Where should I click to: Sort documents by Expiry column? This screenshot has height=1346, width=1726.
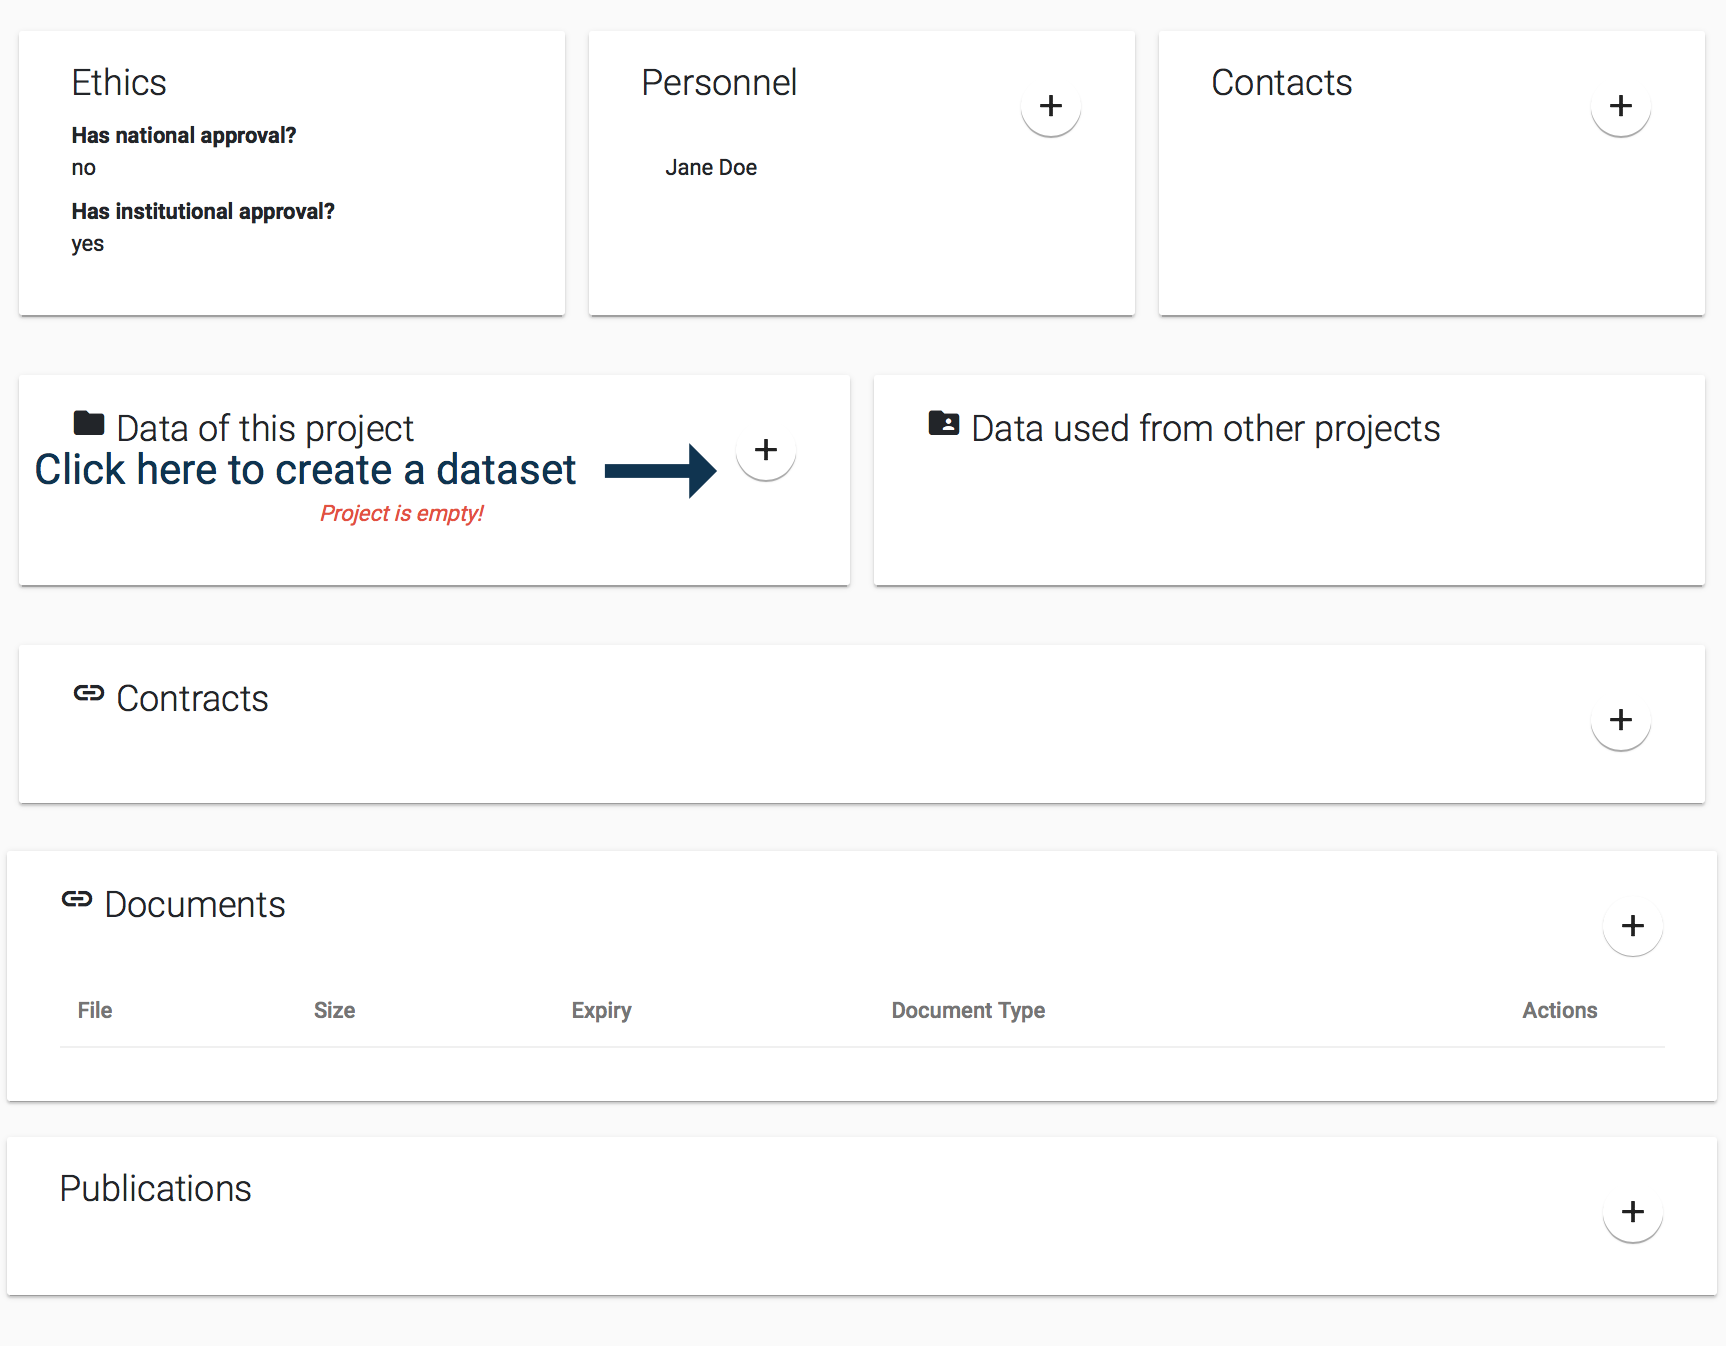coord(601,1011)
